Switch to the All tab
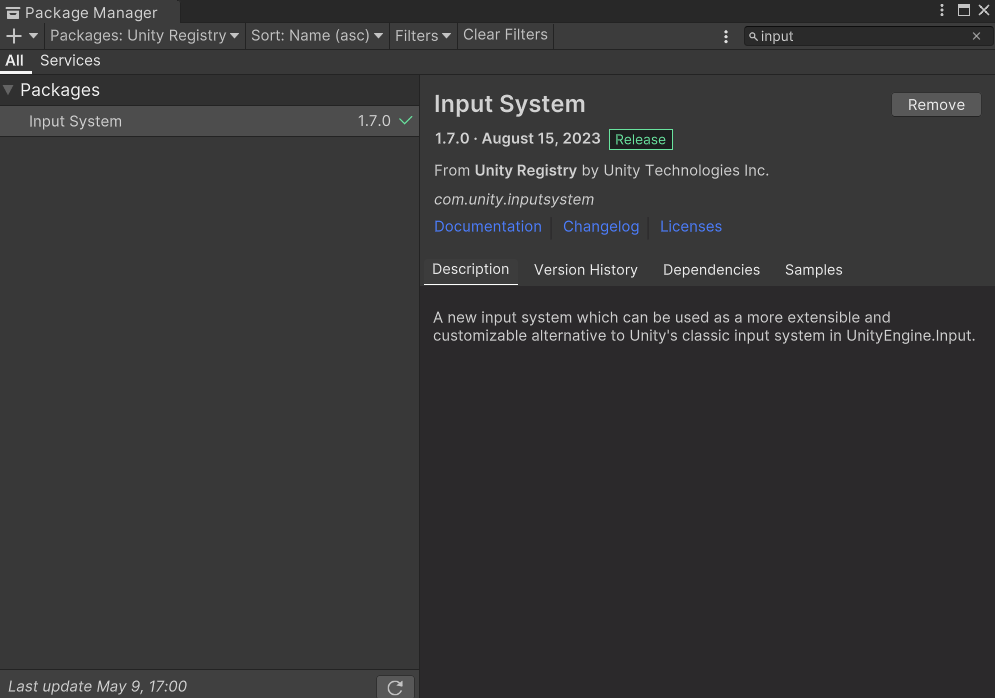Viewport: 995px width, 698px height. point(15,61)
